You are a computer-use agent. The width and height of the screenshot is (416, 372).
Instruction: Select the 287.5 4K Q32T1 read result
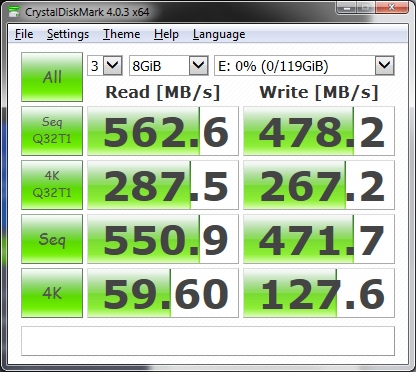point(163,185)
